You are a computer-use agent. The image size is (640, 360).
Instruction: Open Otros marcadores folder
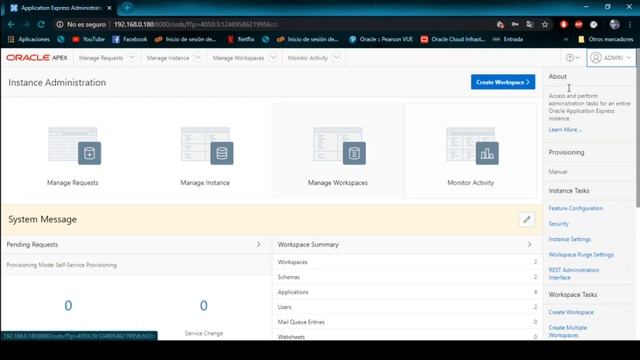606,39
